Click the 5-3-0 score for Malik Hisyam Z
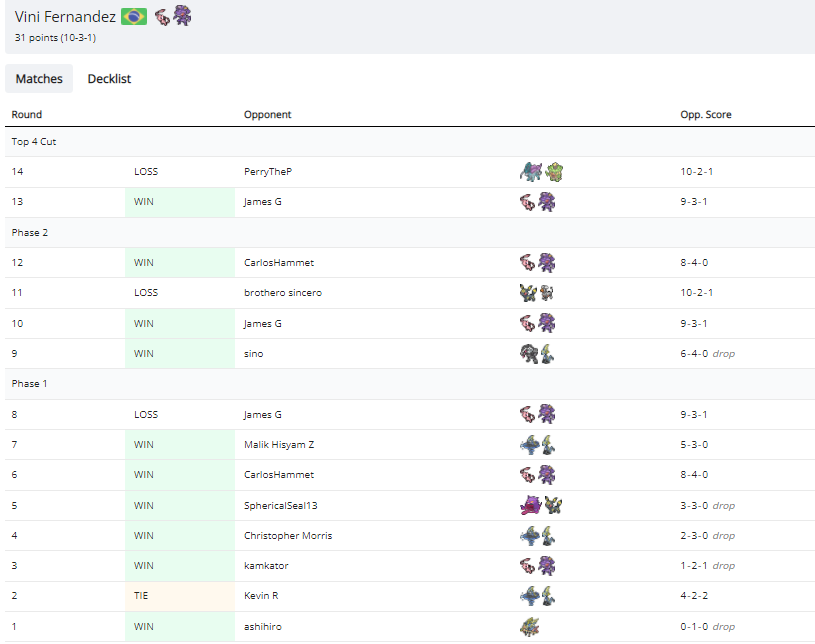 pyautogui.click(x=694, y=444)
